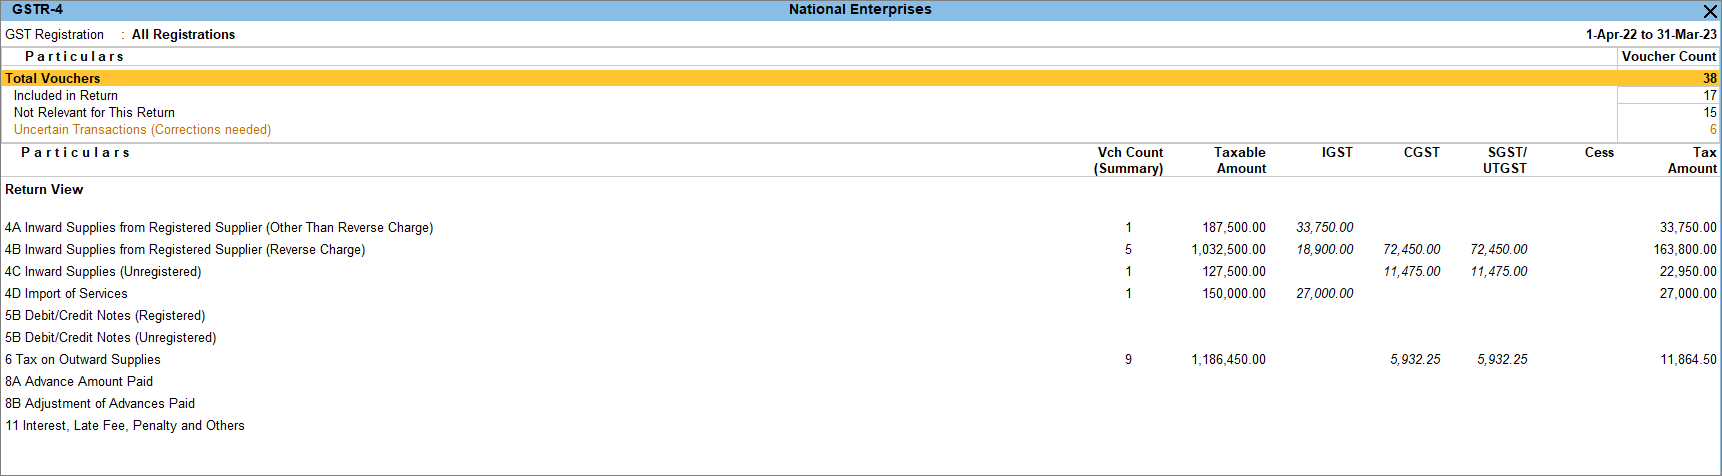Click the All Registrations value
Image resolution: width=1722 pixels, height=476 pixels.
[x=183, y=35]
